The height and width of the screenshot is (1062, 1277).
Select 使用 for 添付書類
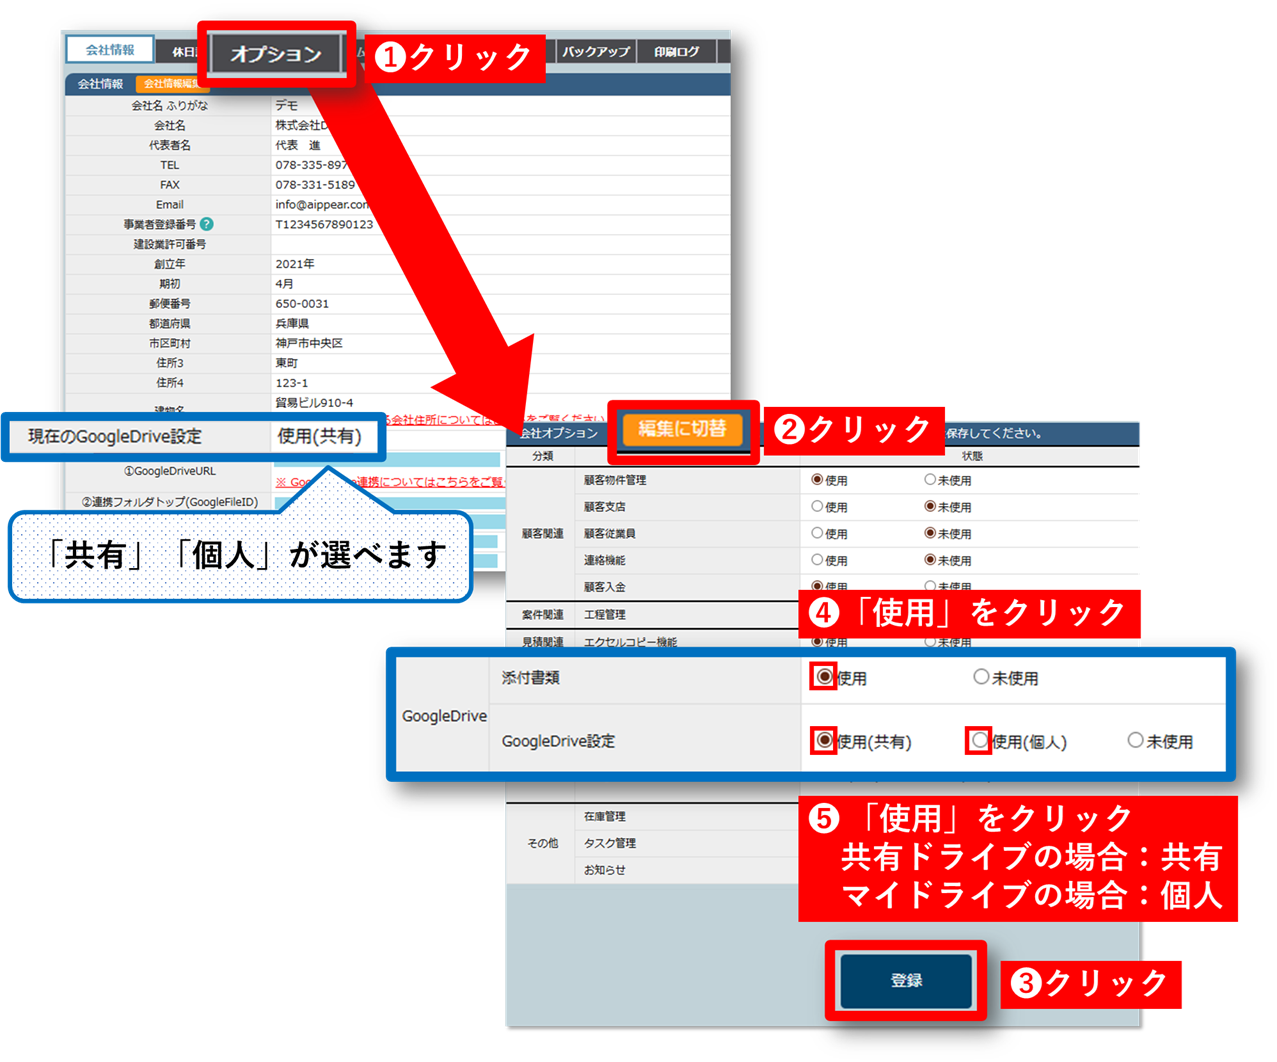(824, 677)
